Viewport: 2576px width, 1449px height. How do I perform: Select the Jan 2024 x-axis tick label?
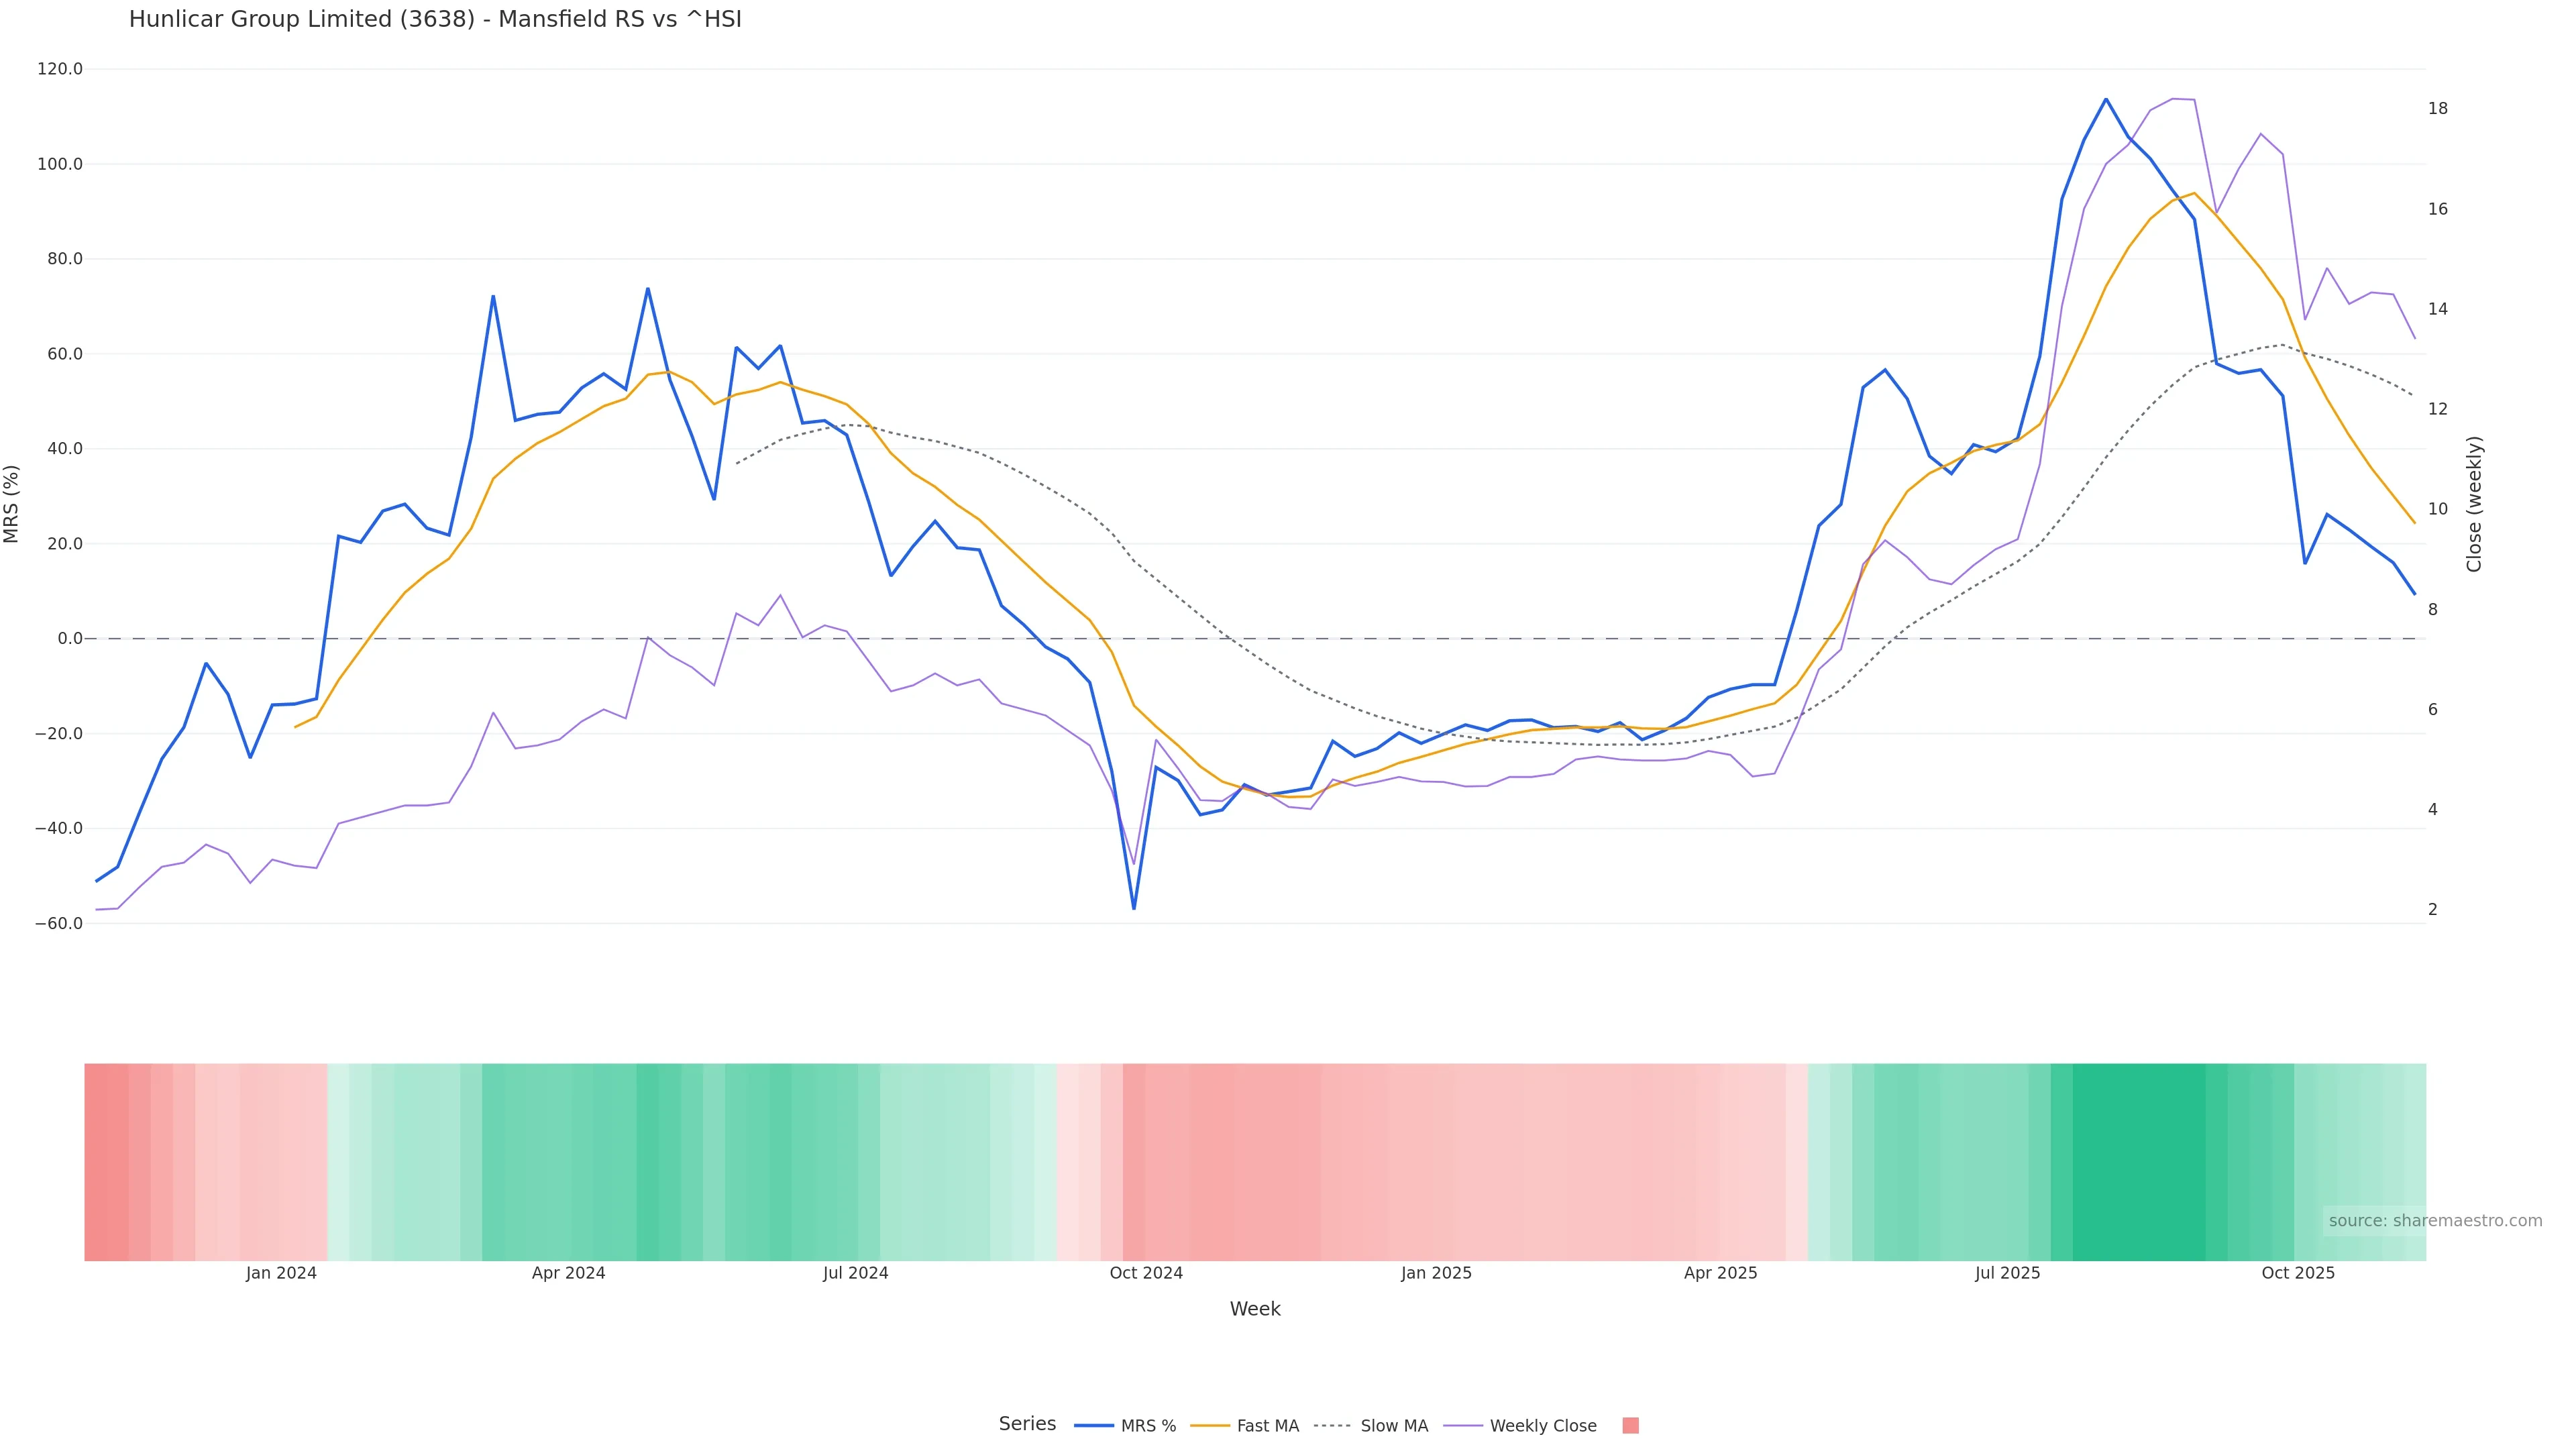(x=281, y=1273)
